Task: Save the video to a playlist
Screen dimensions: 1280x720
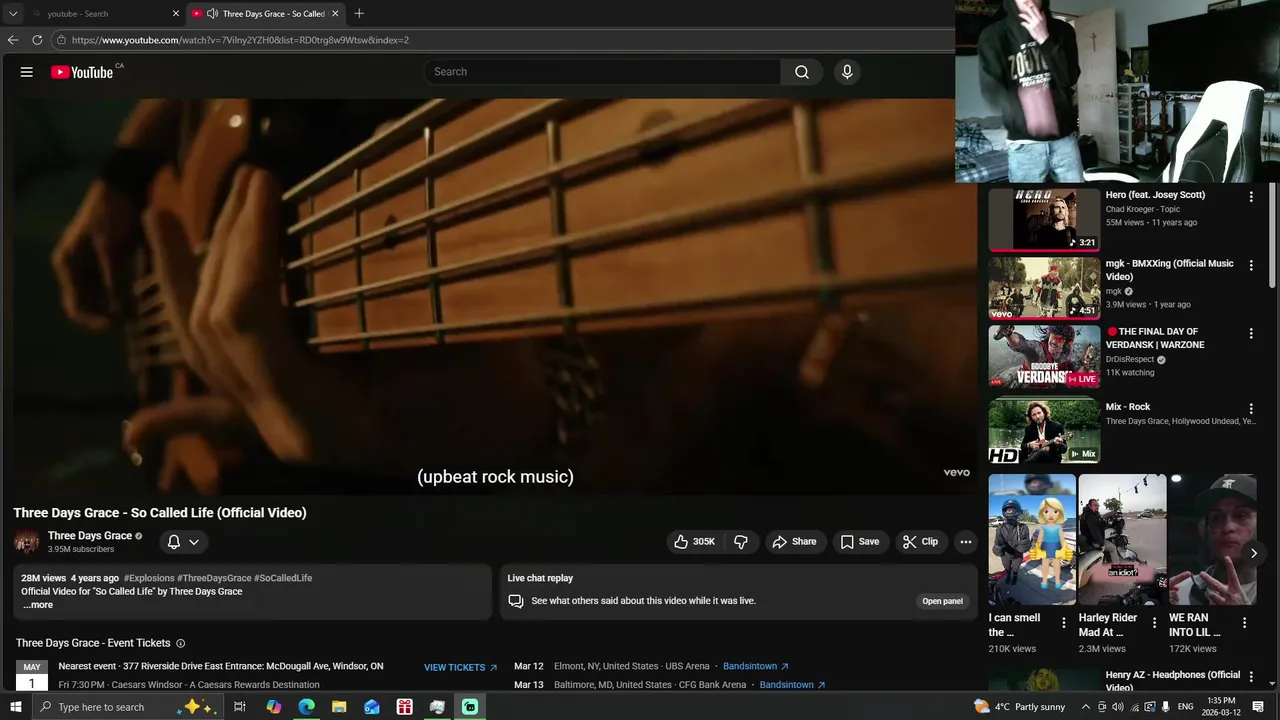Action: click(860, 542)
